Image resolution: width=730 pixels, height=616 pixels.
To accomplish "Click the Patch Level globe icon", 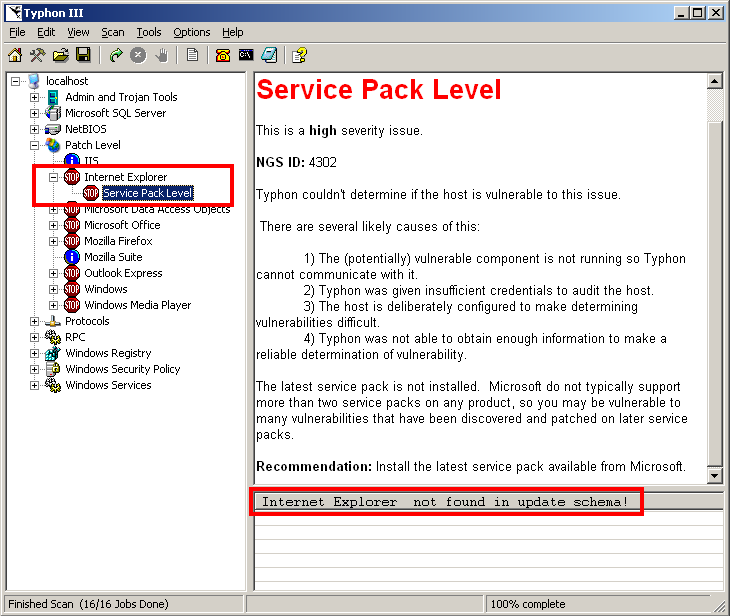I will (x=53, y=145).
